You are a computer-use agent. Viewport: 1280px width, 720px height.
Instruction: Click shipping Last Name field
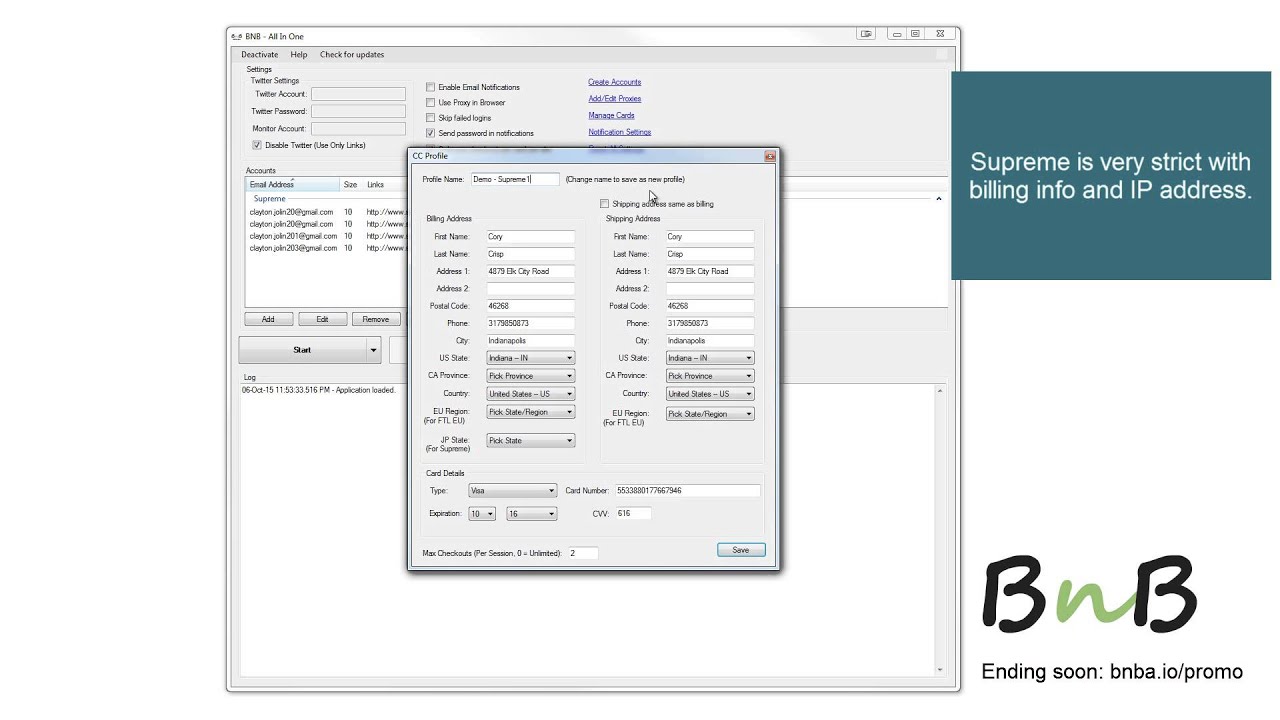pyautogui.click(x=710, y=254)
